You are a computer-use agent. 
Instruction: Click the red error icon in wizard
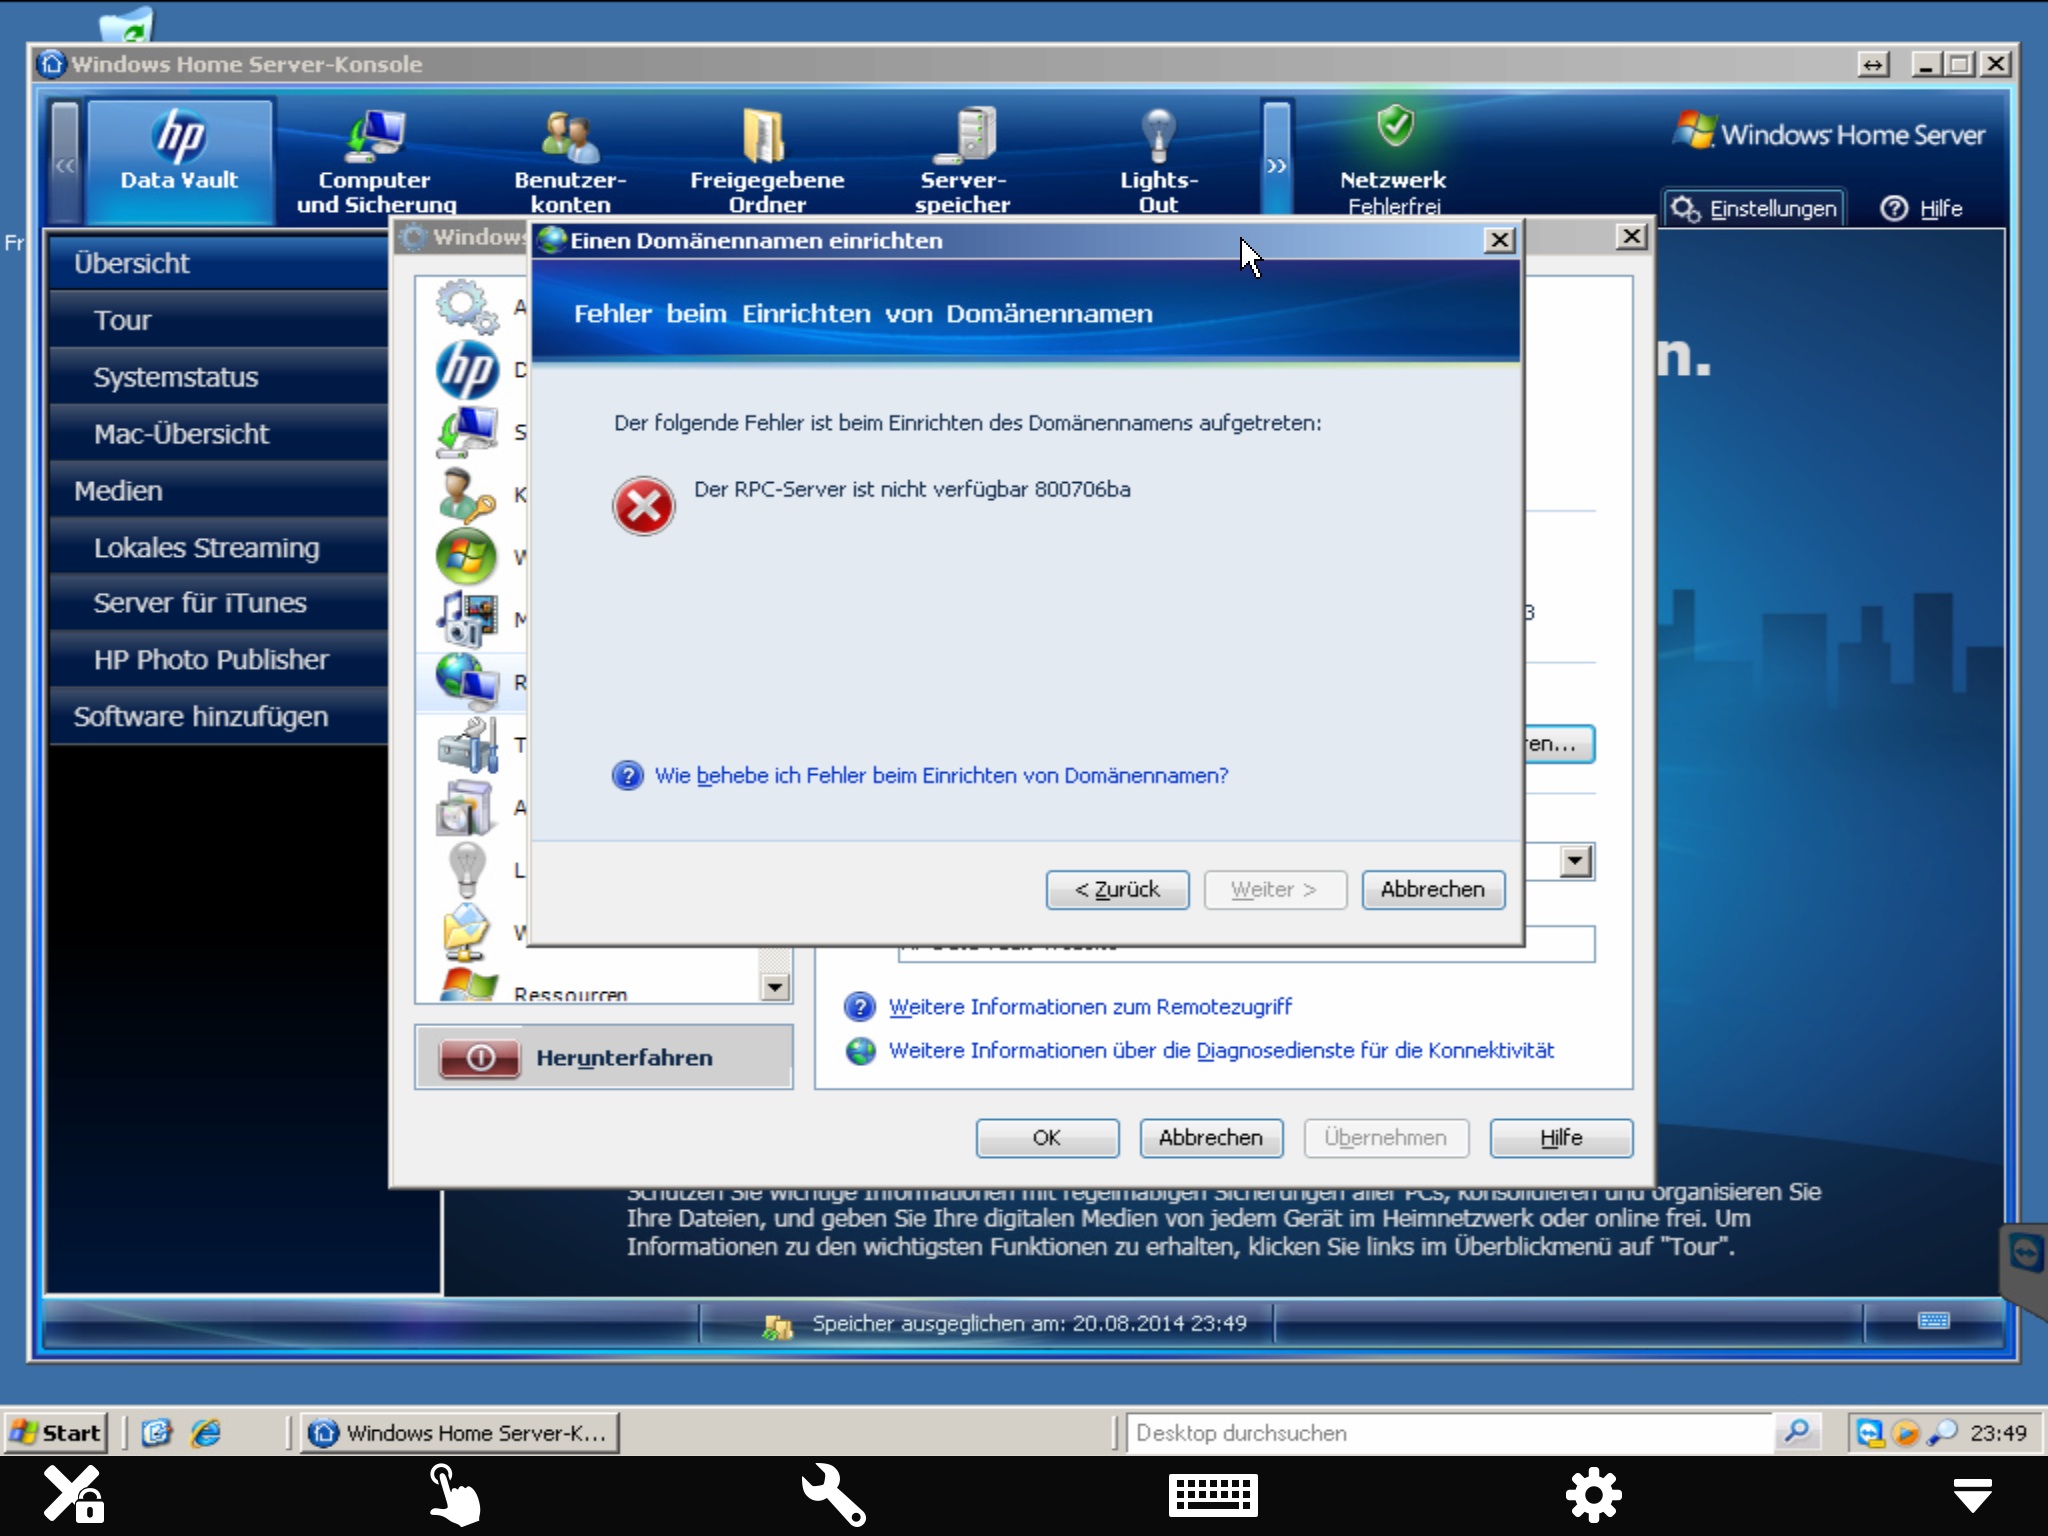click(x=643, y=506)
